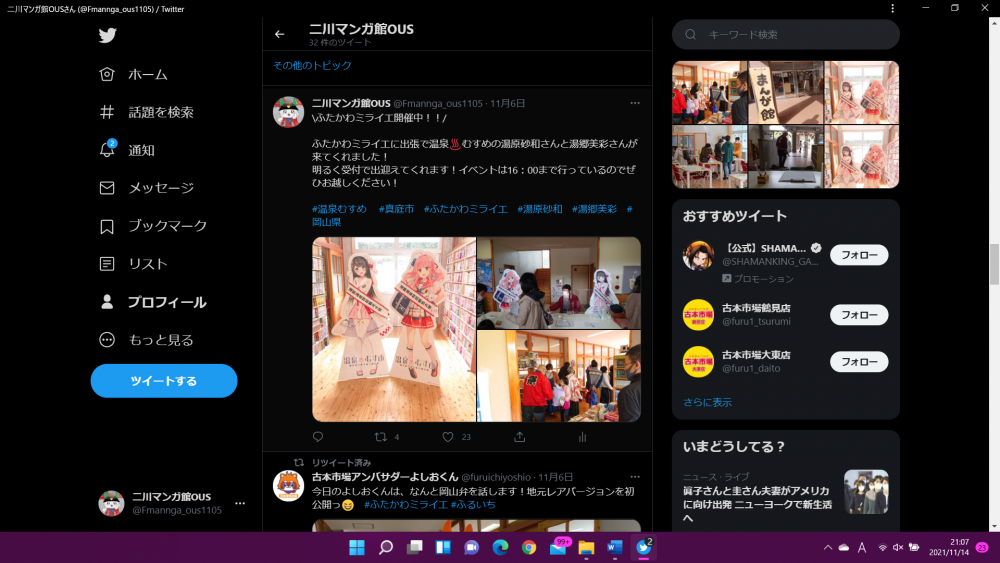Viewport: 1000px width, 563px height.
Task: Open 古本市場鶴見店 profile avatar
Action: (698, 315)
